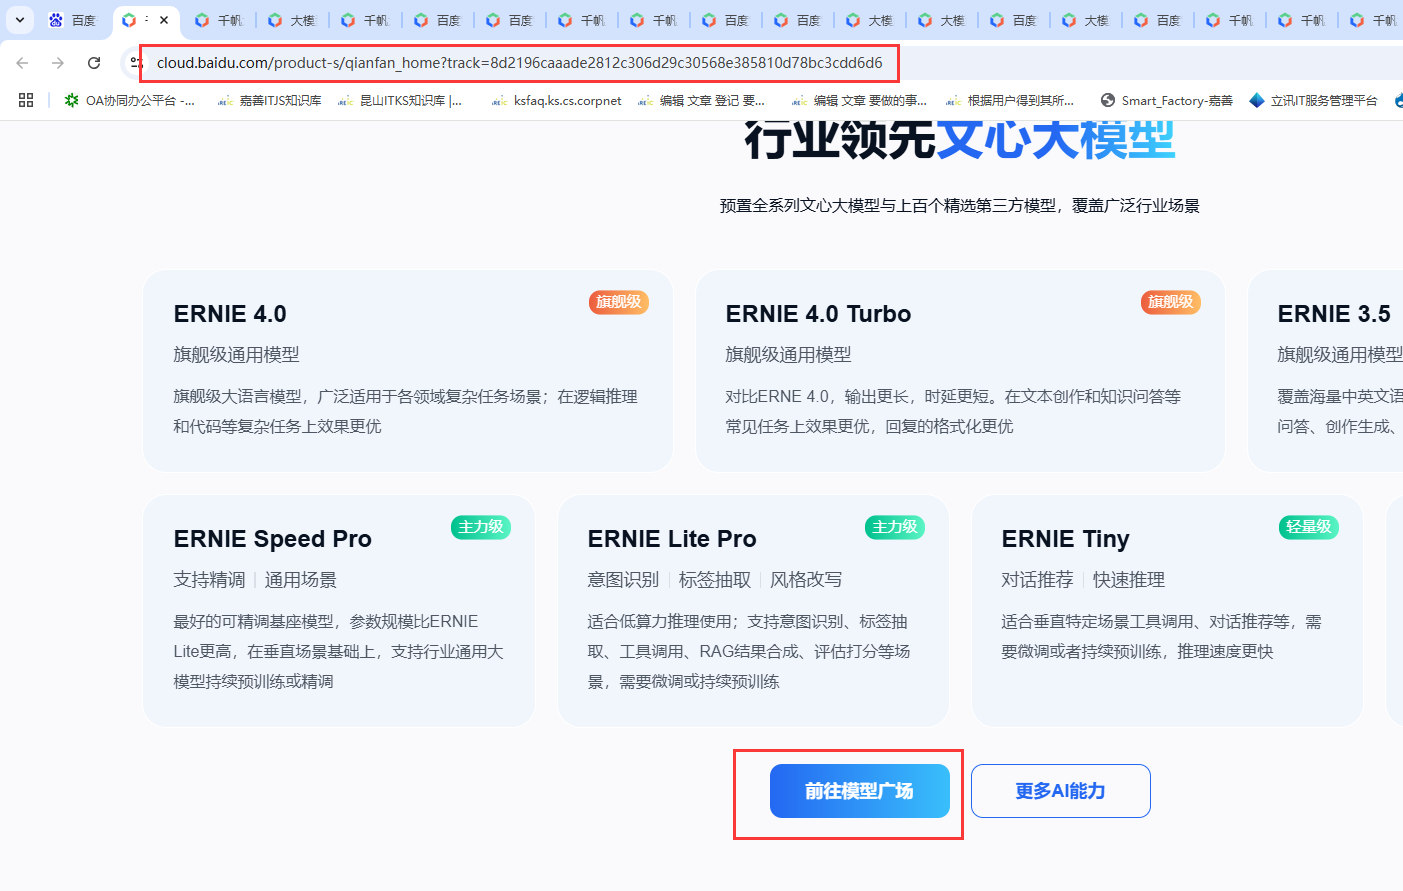Screen dimensions: 1403x891
Task: Click ERNIE Tiny description starting 适合垂直特定场景
Action: click(1161, 636)
